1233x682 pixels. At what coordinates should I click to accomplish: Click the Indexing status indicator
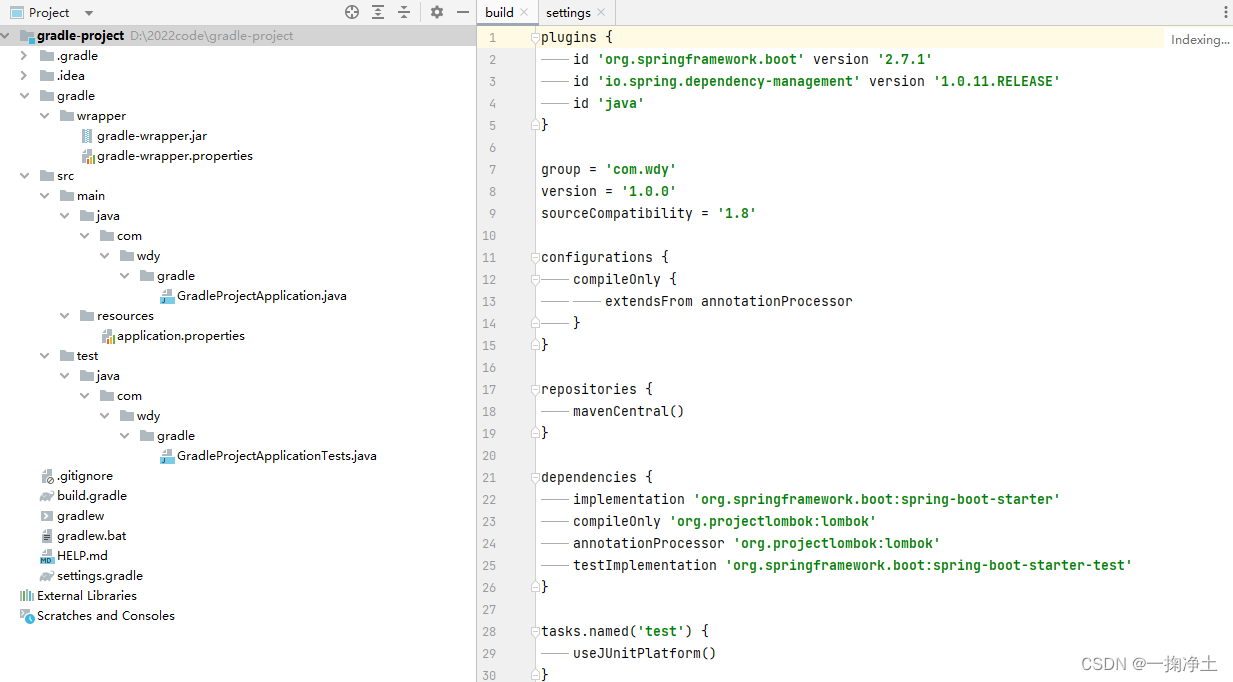pos(1200,40)
